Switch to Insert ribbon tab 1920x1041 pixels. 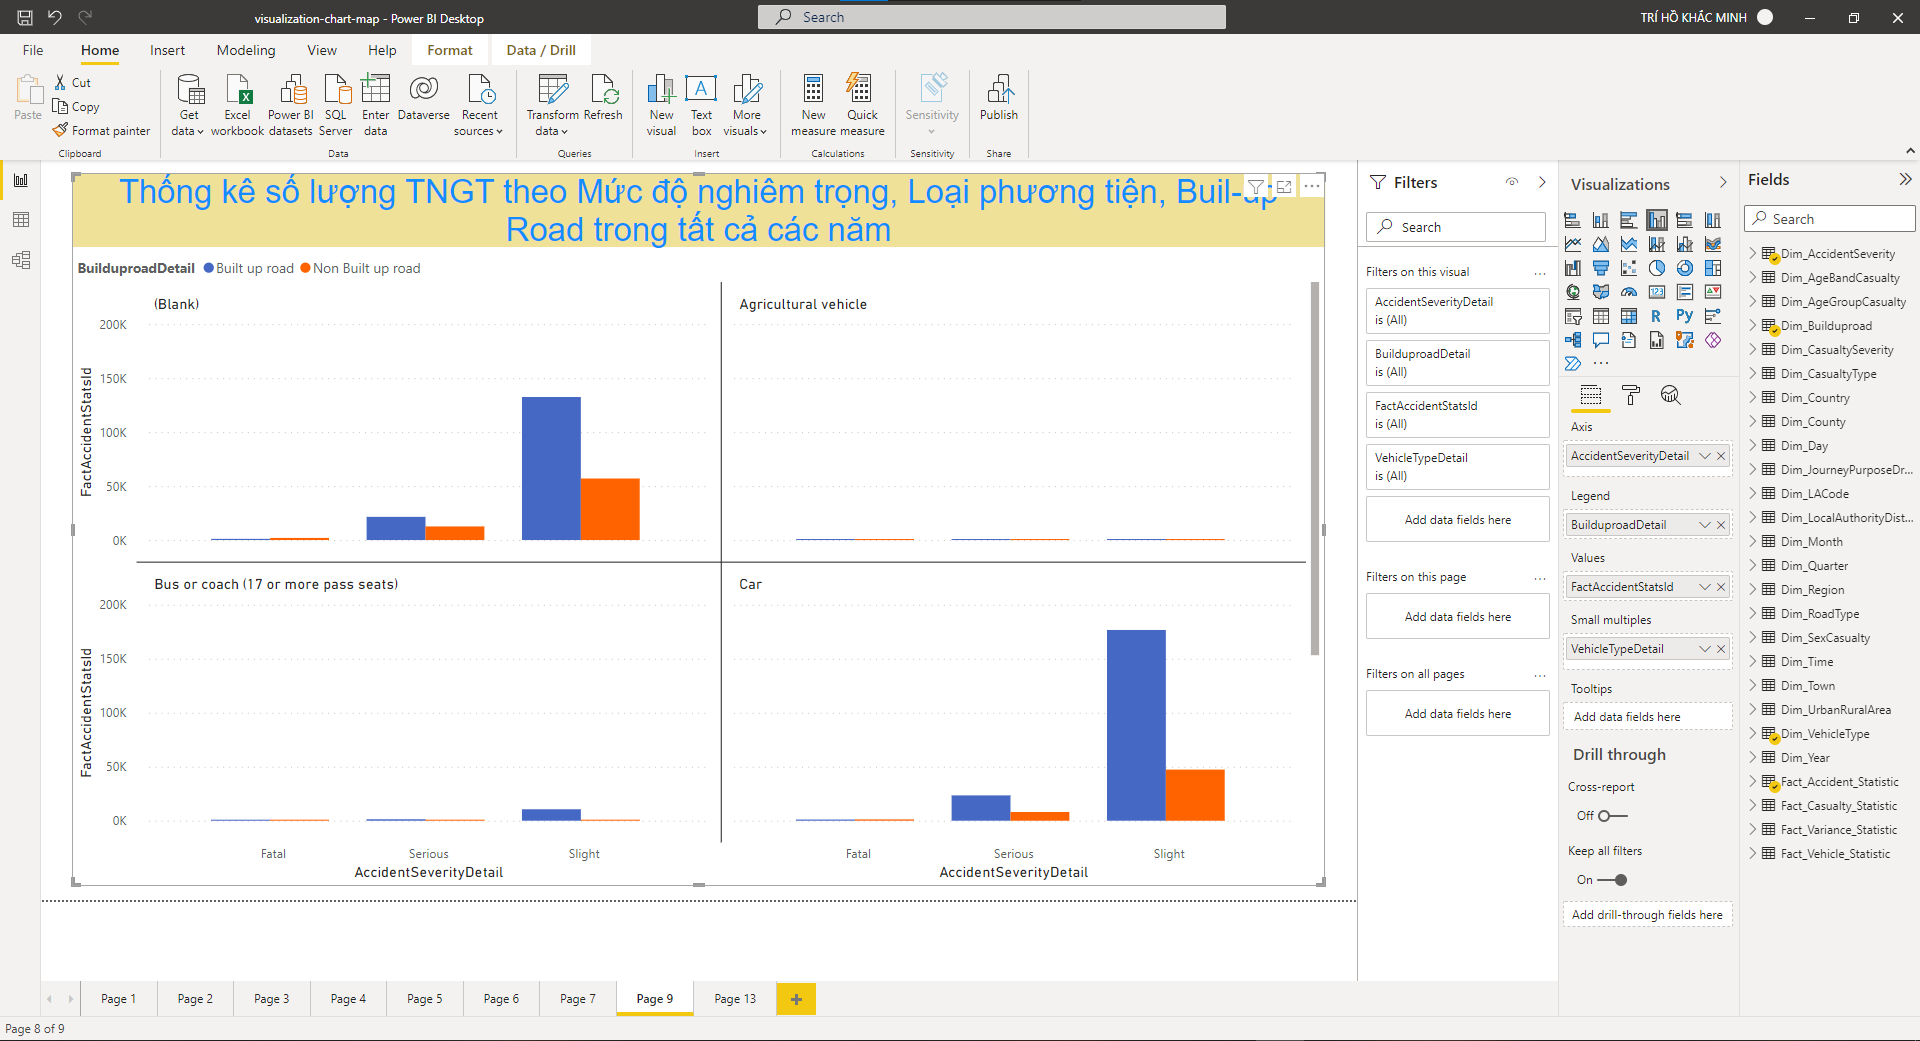point(167,50)
